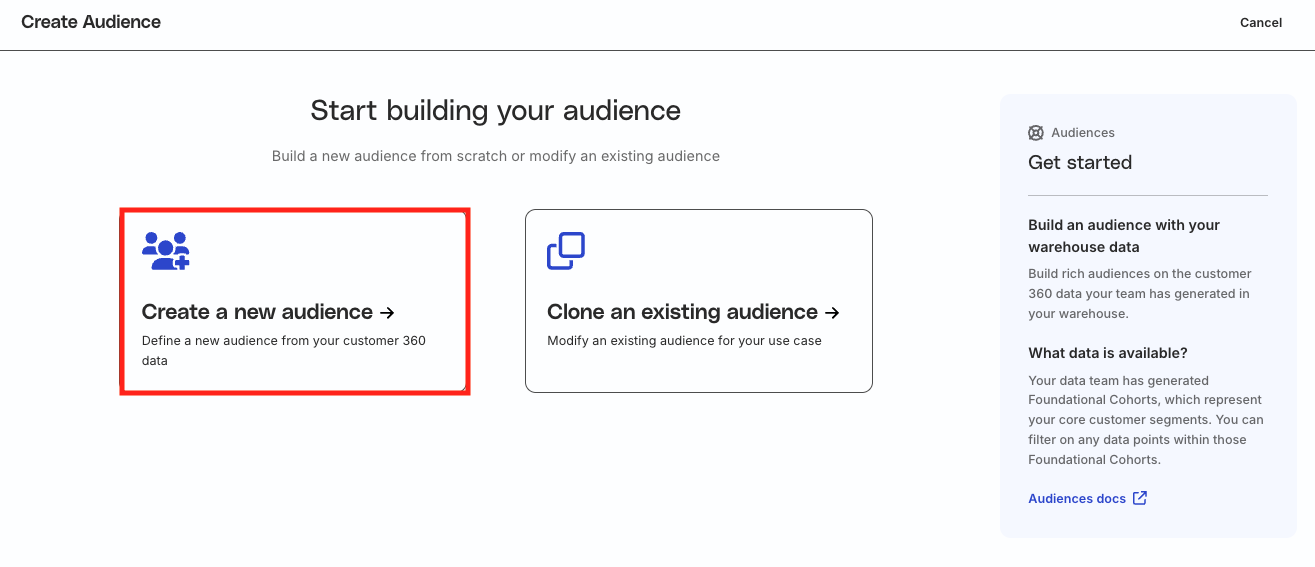Click the Audiences label in help panel
The width and height of the screenshot is (1315, 567).
[1082, 133]
